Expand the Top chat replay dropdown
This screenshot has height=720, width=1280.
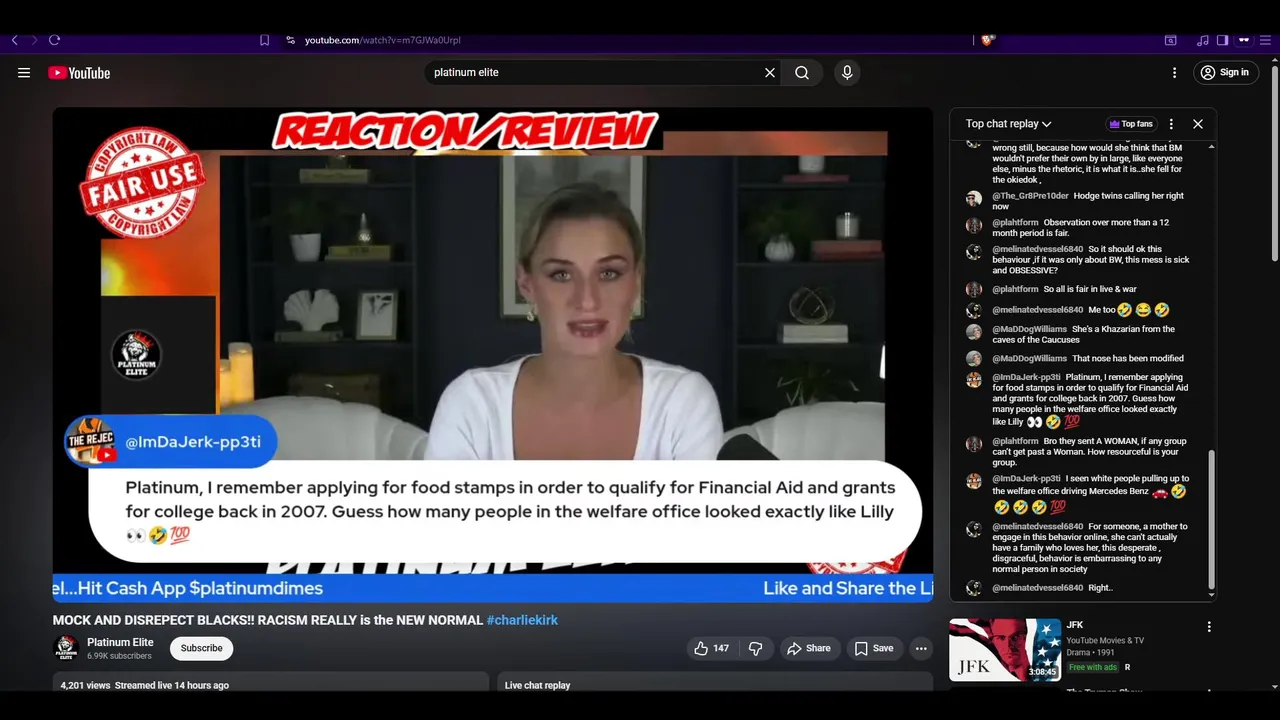click(1008, 124)
